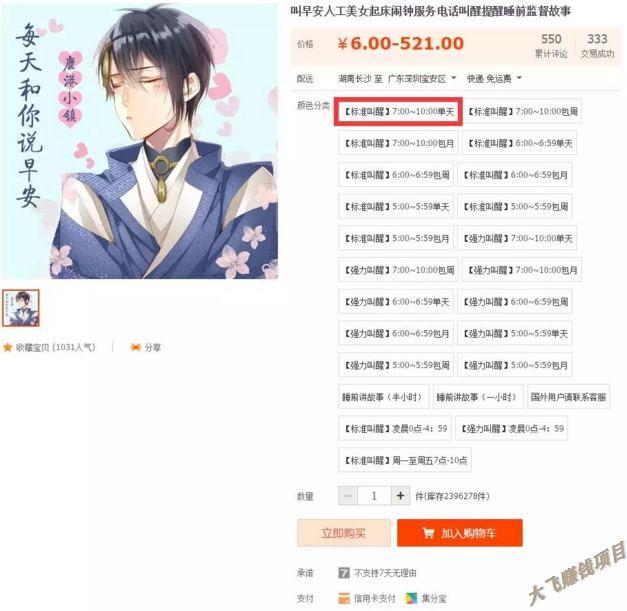Screen dimensions: 627x611
Task: Select option 【强力叫醒】7:00~10:00包月
Action: [x=522, y=270]
